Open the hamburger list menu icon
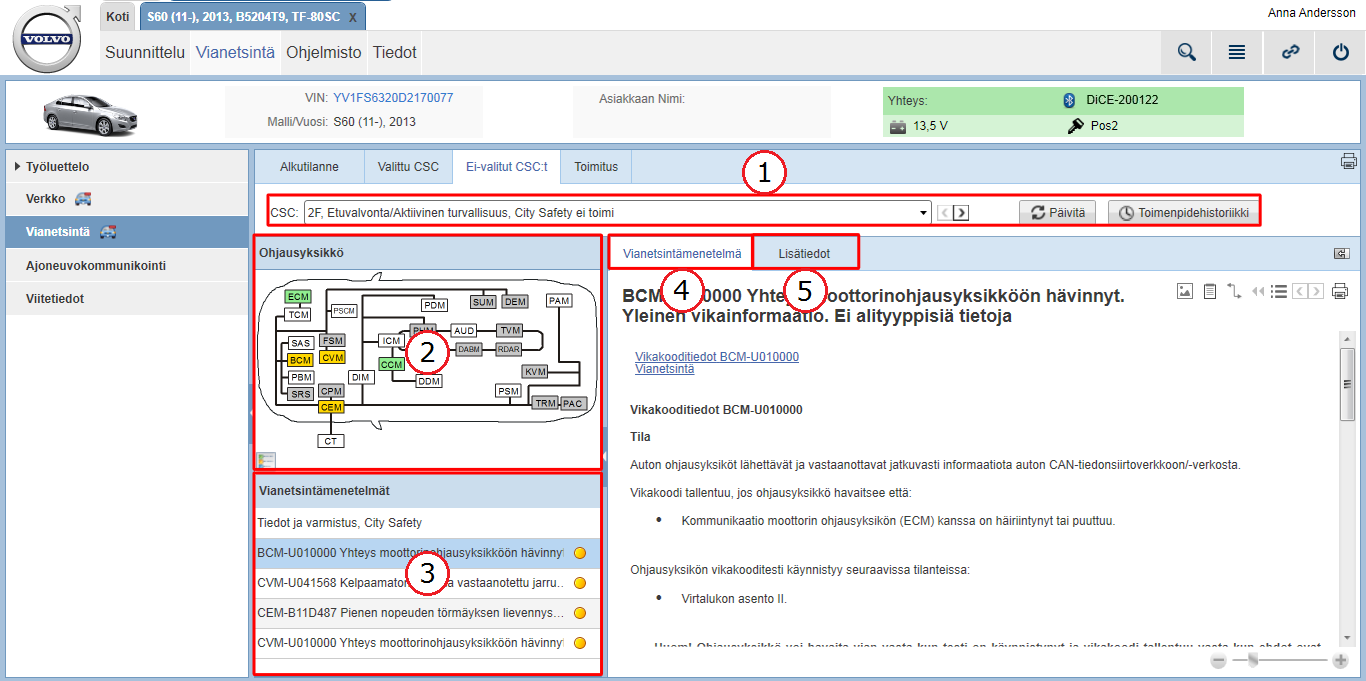The width and height of the screenshot is (1366, 681). tap(1237, 53)
